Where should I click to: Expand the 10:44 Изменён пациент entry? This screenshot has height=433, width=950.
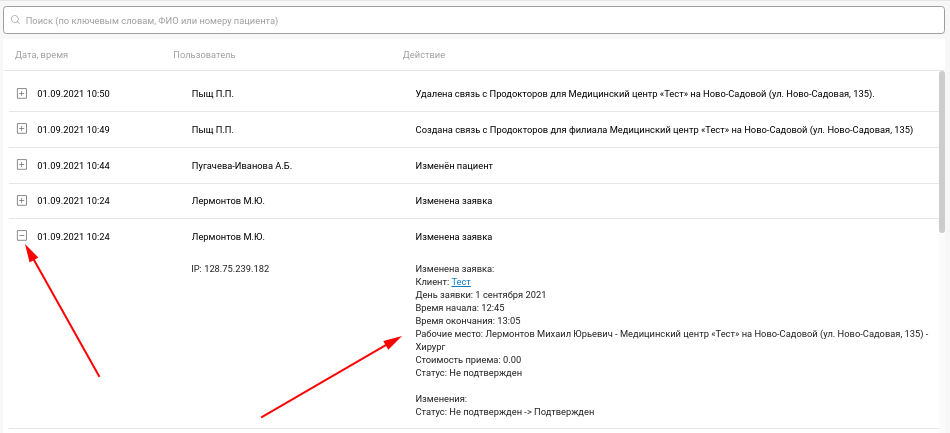click(22, 165)
